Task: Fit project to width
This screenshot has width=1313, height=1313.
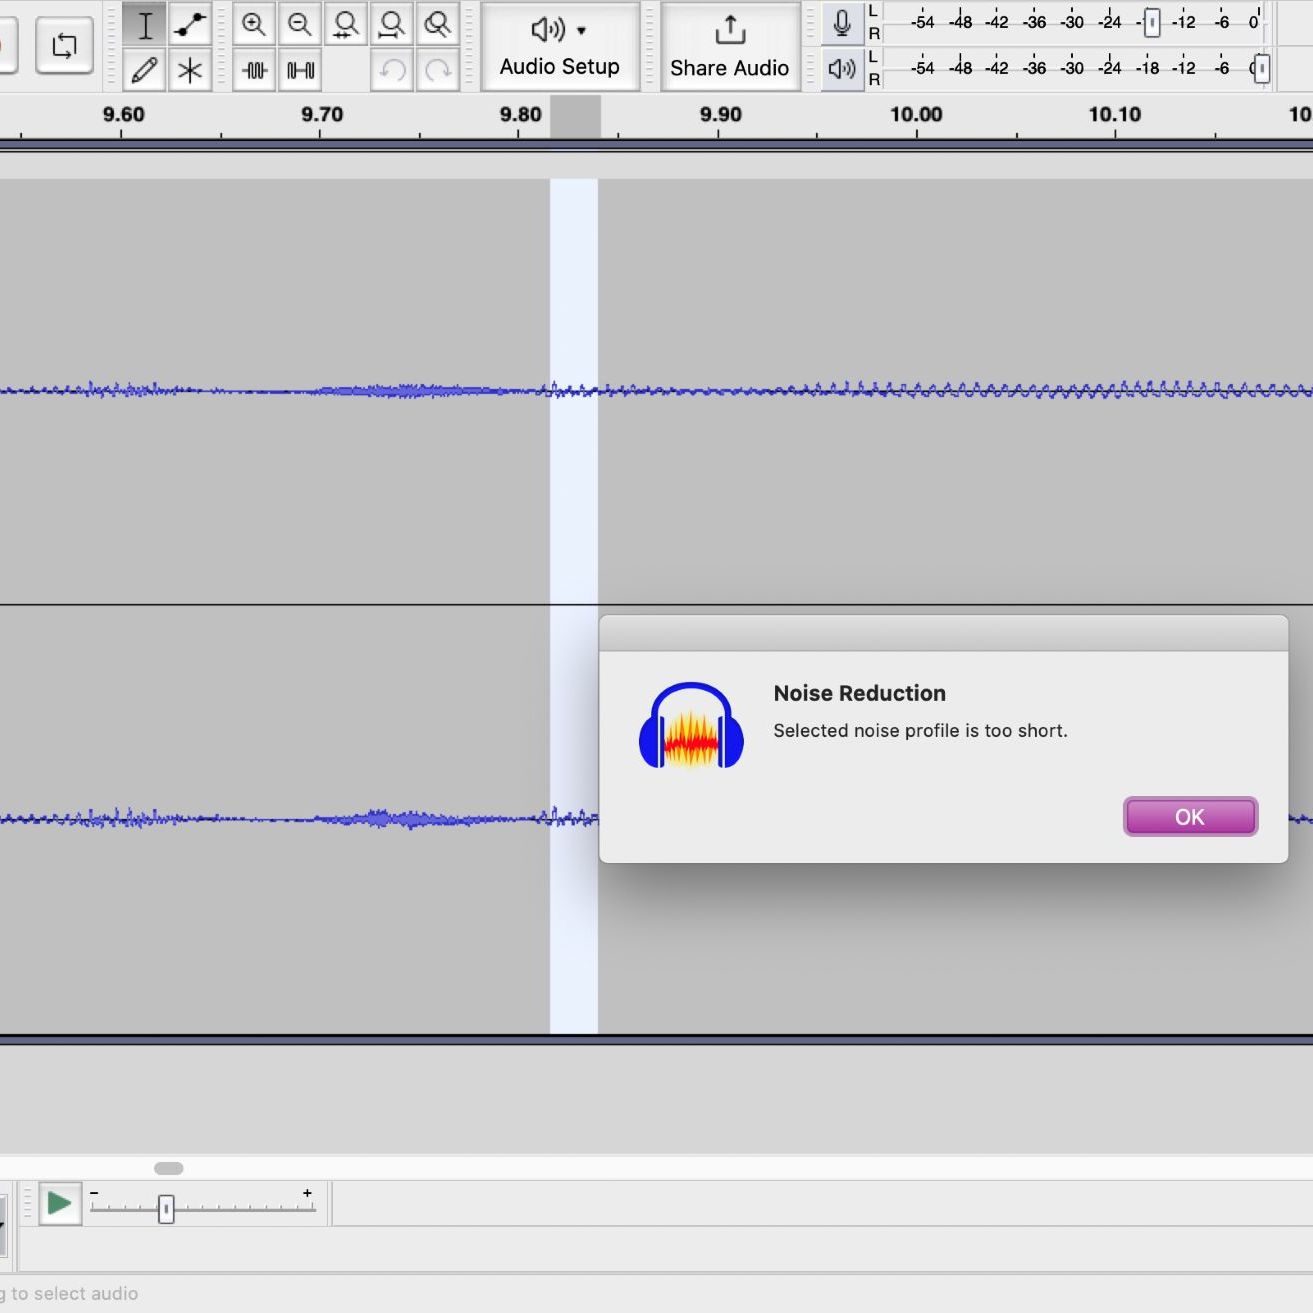Action: coord(391,25)
